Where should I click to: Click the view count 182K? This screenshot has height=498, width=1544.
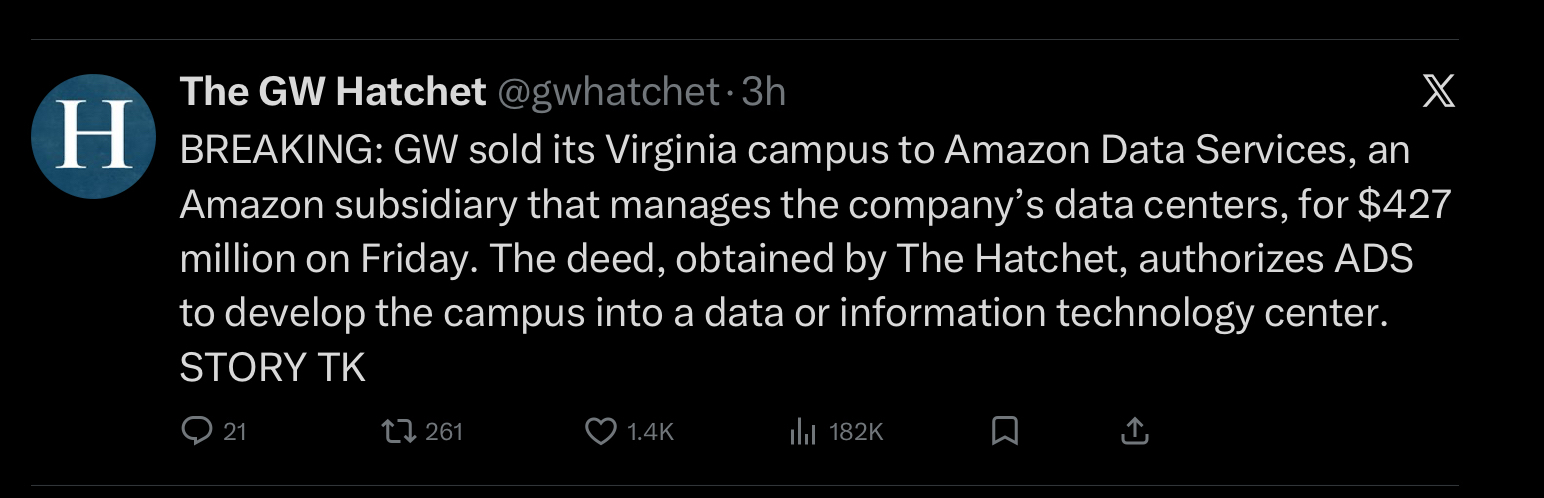[857, 432]
